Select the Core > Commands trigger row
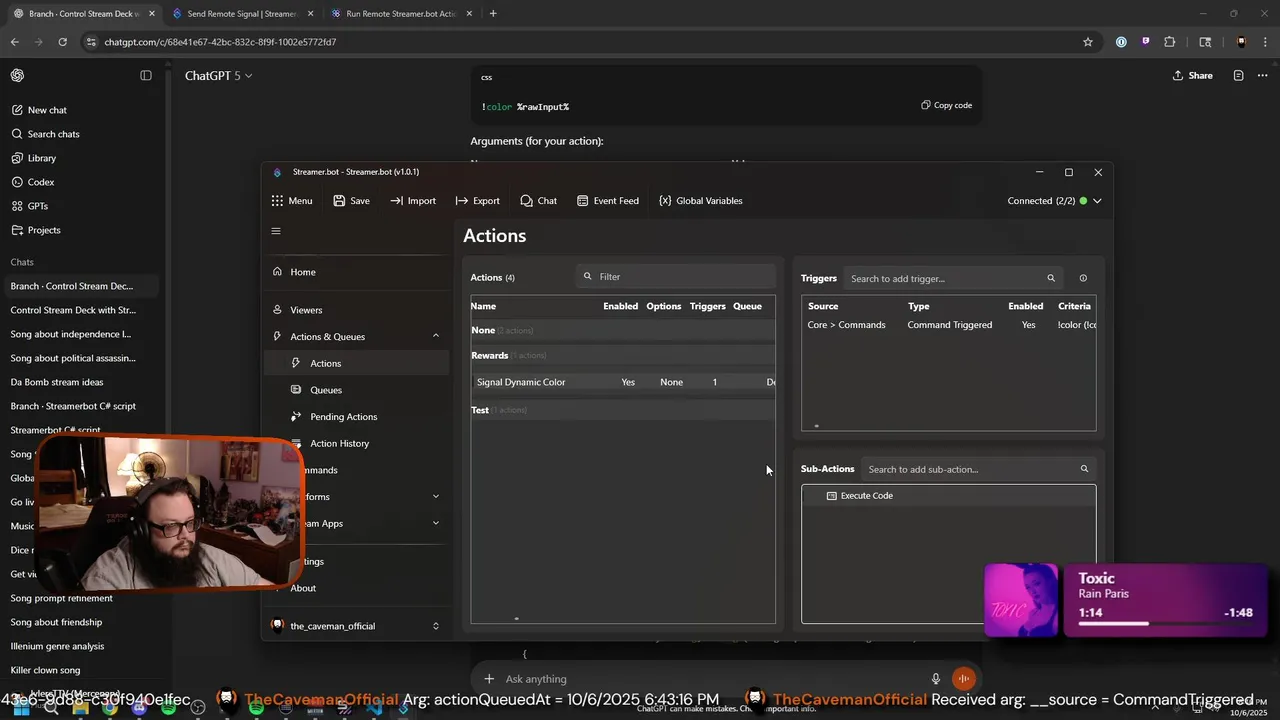This screenshot has width=1280, height=720. (948, 325)
